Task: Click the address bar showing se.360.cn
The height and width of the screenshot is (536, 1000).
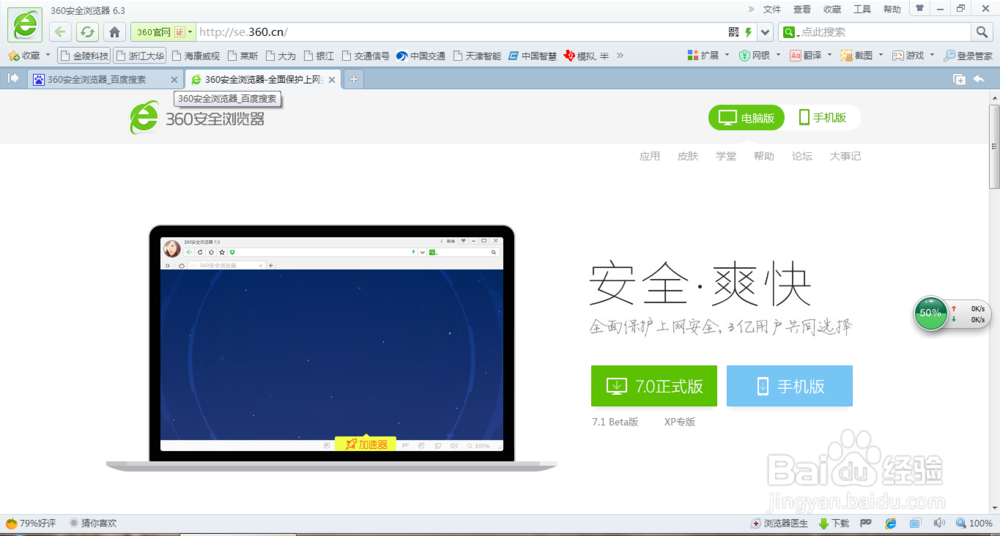Action: tap(459, 32)
